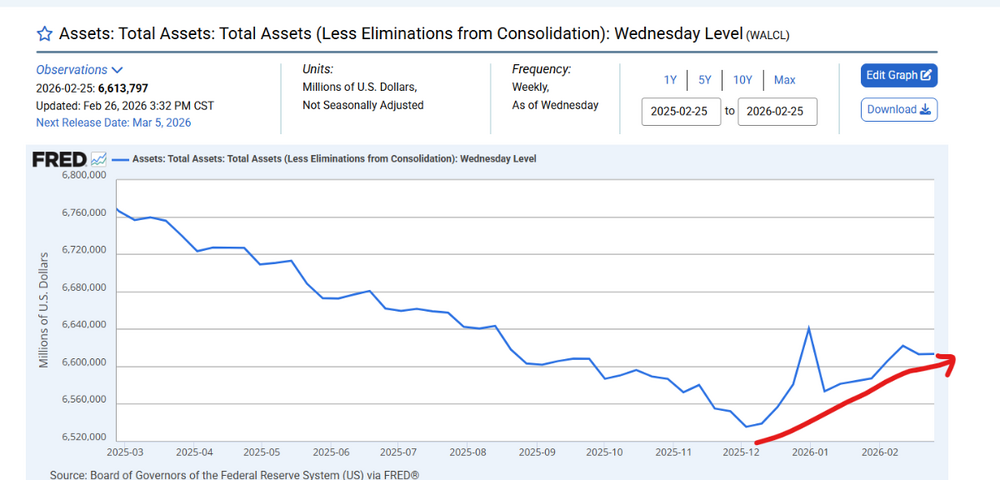This screenshot has height=480, width=1000.
Task: Click the Units heading
Action: click(318, 69)
